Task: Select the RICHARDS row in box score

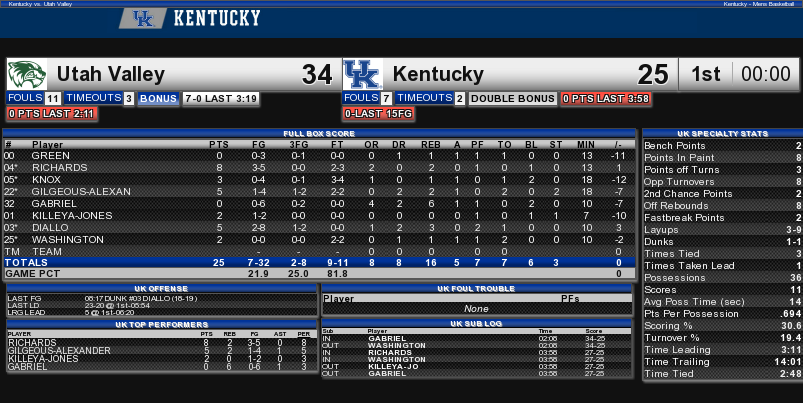Action: tap(319, 167)
